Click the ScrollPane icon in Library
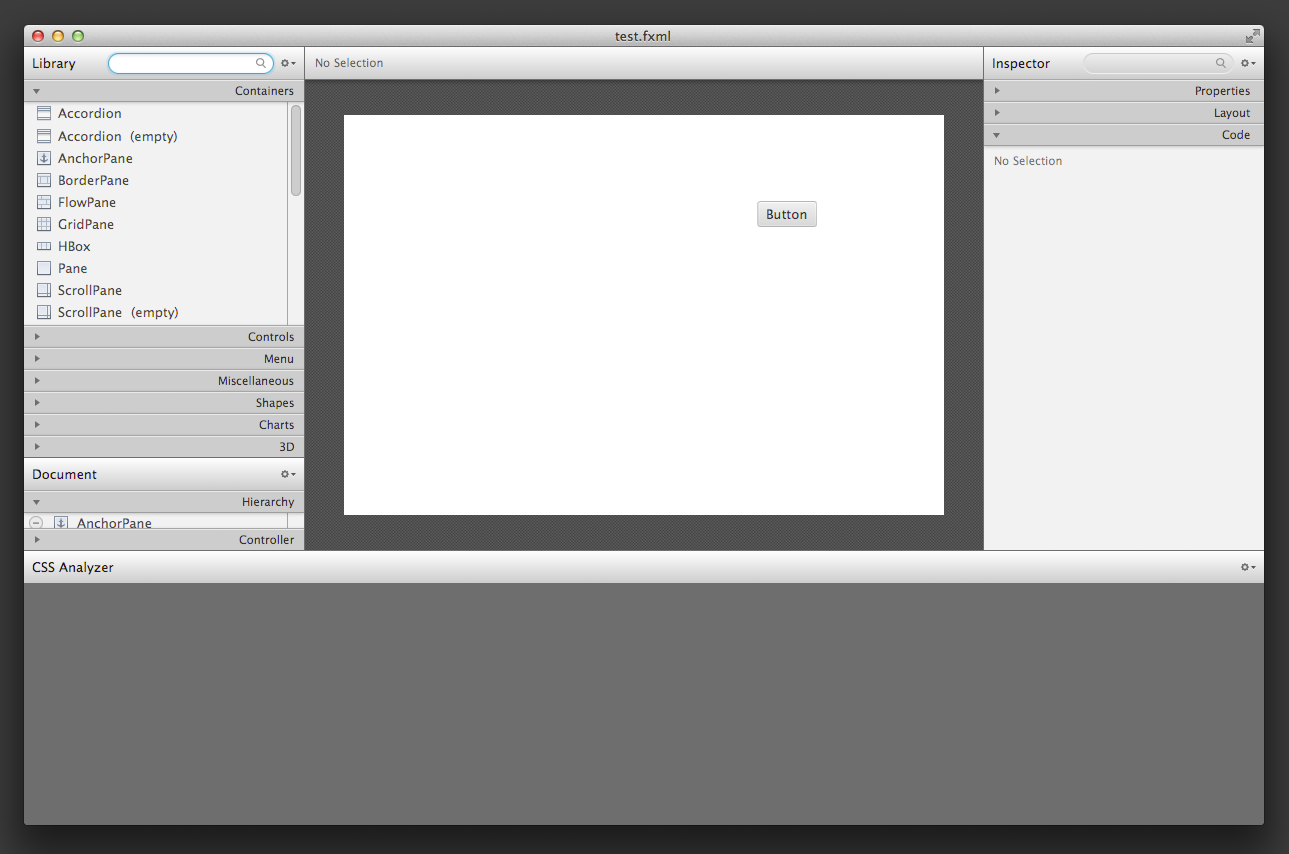 pyautogui.click(x=44, y=290)
